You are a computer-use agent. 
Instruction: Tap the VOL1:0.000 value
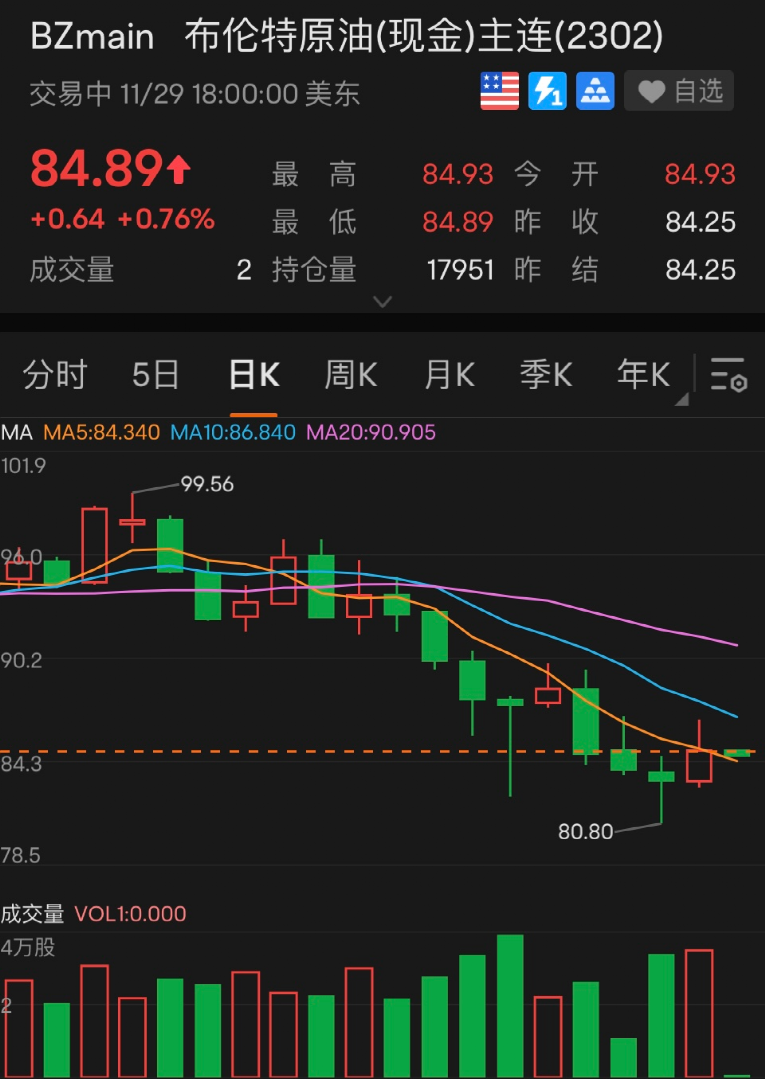click(x=130, y=914)
